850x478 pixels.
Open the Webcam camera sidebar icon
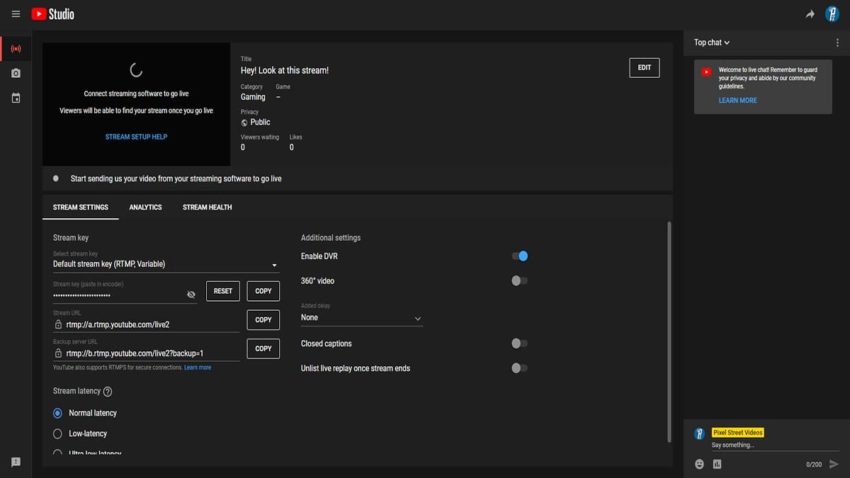[x=16, y=73]
